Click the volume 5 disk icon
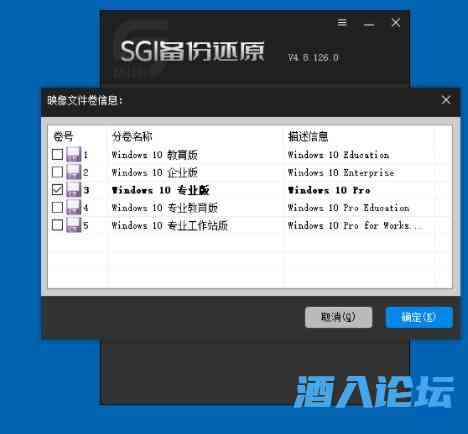Screen dimensions: 468x434 pyautogui.click(x=74, y=225)
